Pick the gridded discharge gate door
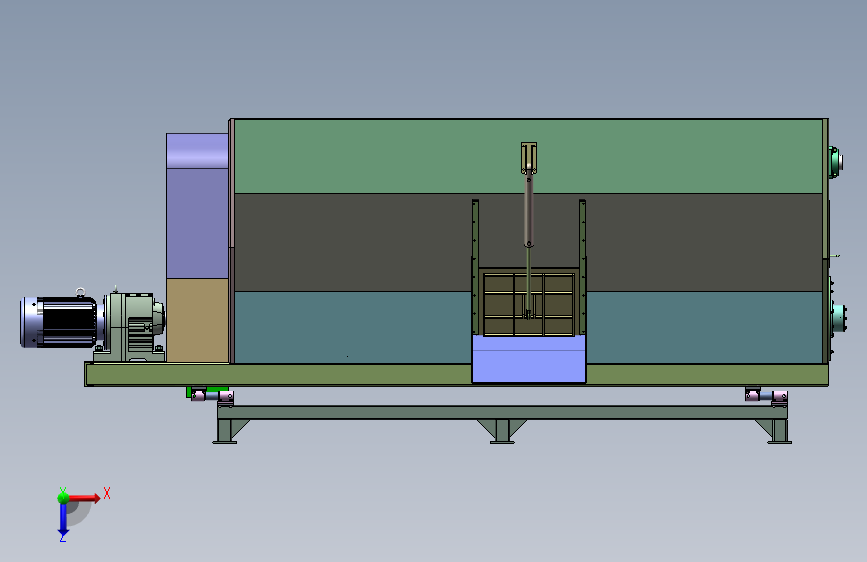This screenshot has height=562, width=867. point(529,303)
